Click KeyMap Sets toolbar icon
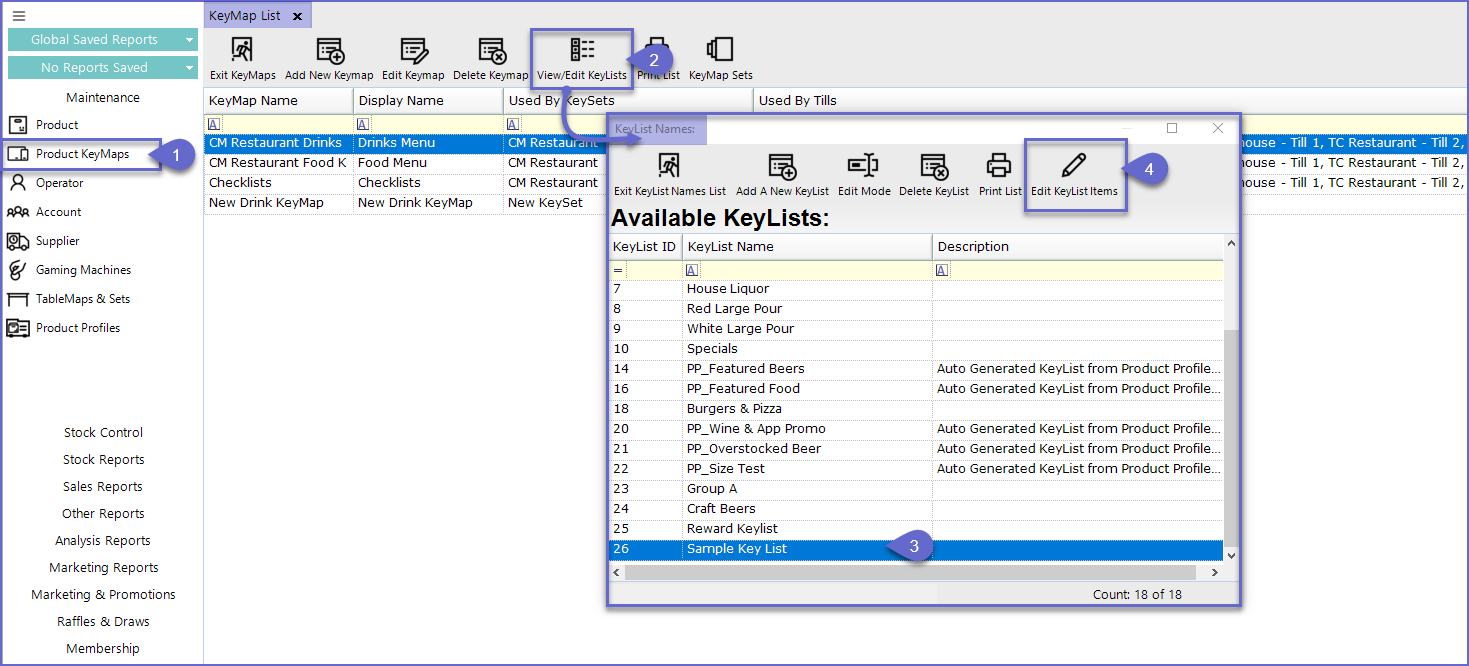 coord(721,59)
